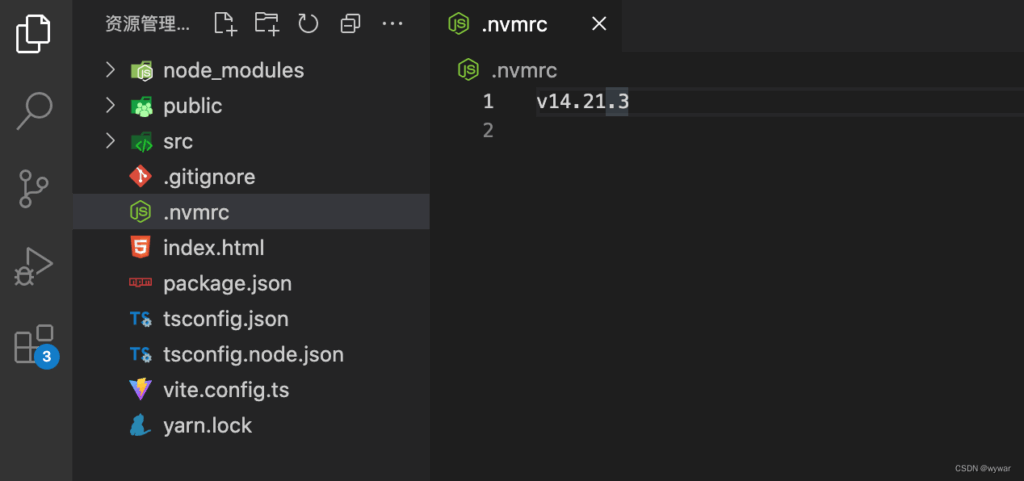Open the public folder
Viewport: 1024px width, 481px height.
click(193, 106)
